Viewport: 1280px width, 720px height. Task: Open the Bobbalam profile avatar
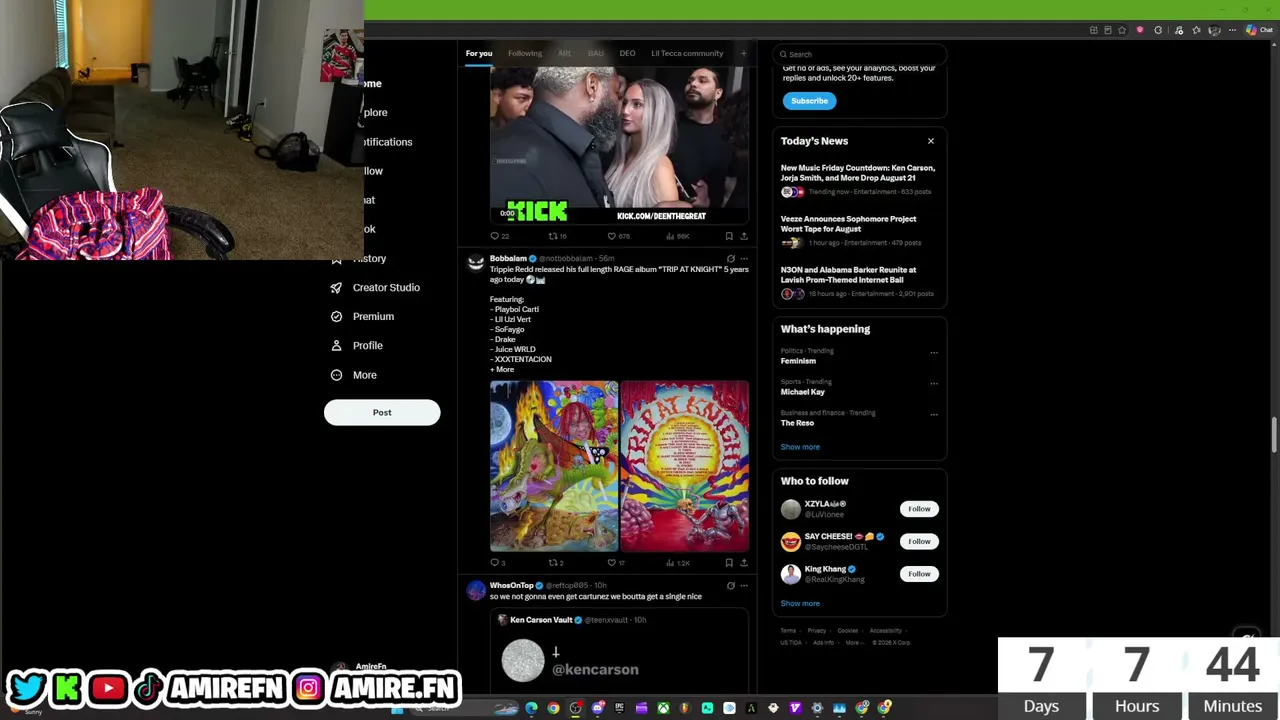(476, 263)
